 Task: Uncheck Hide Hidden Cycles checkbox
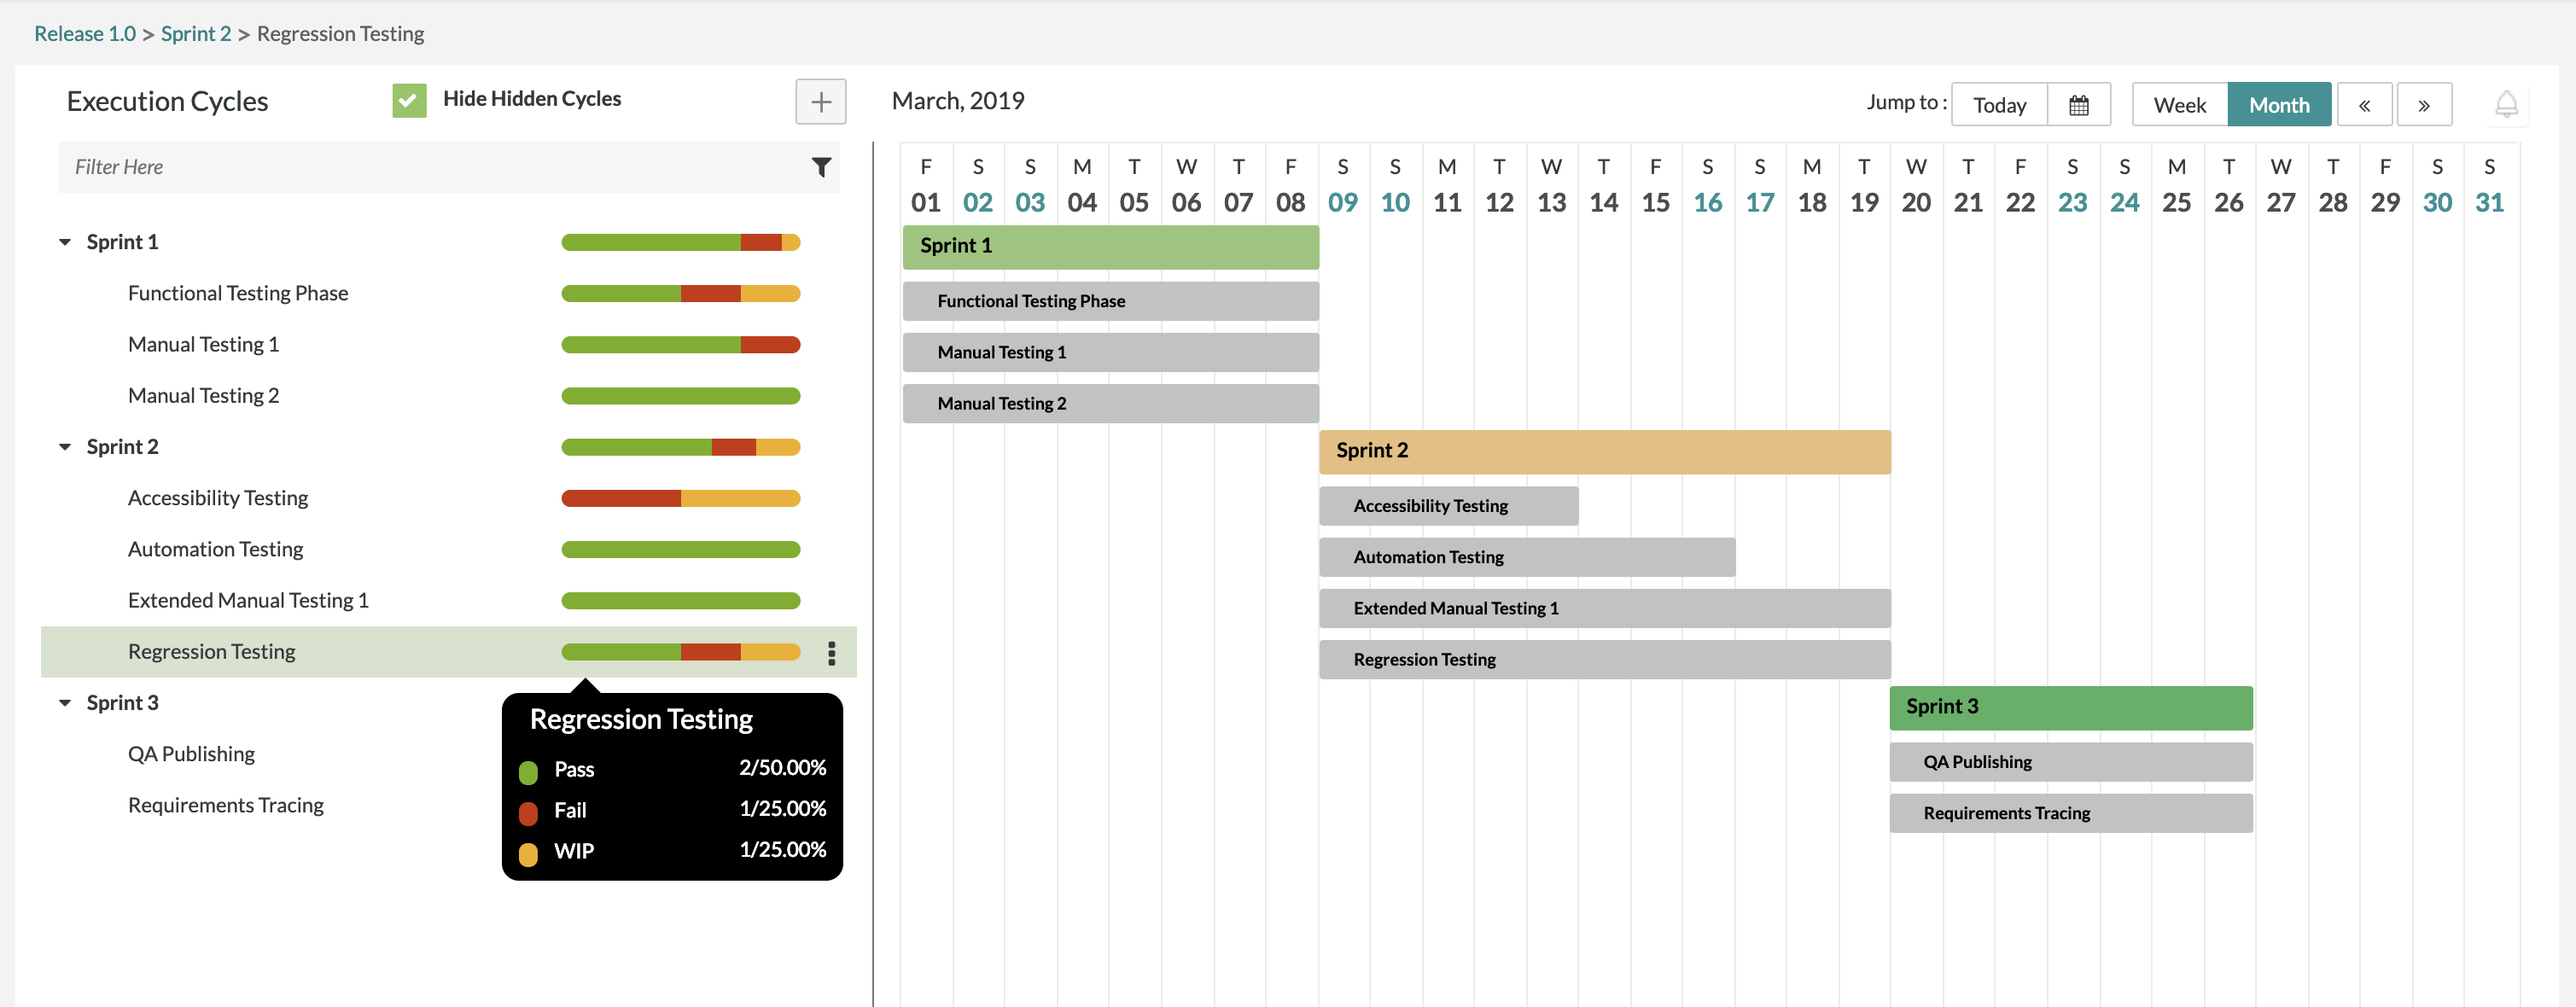point(409,100)
